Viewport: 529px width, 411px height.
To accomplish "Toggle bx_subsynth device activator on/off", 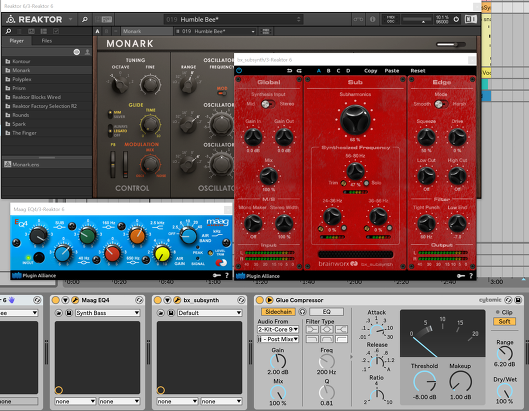I will [x=158, y=300].
